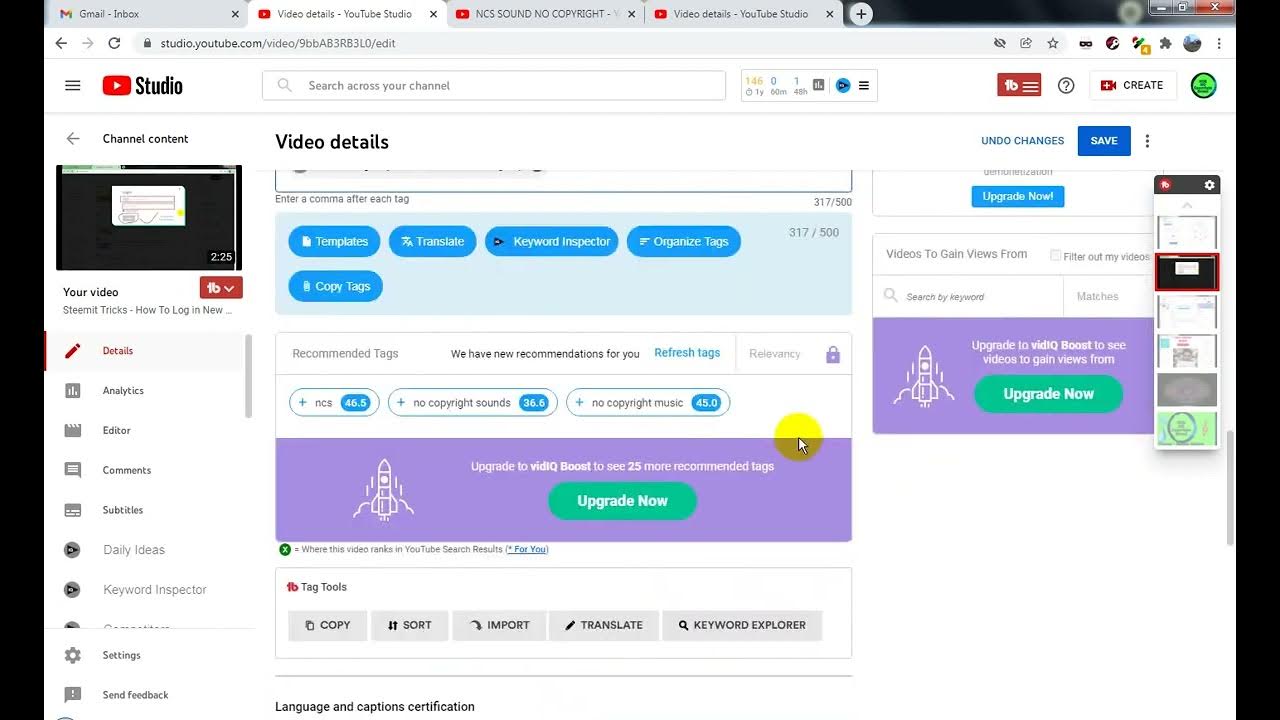Click the Relevancy lock icon

coord(833,355)
